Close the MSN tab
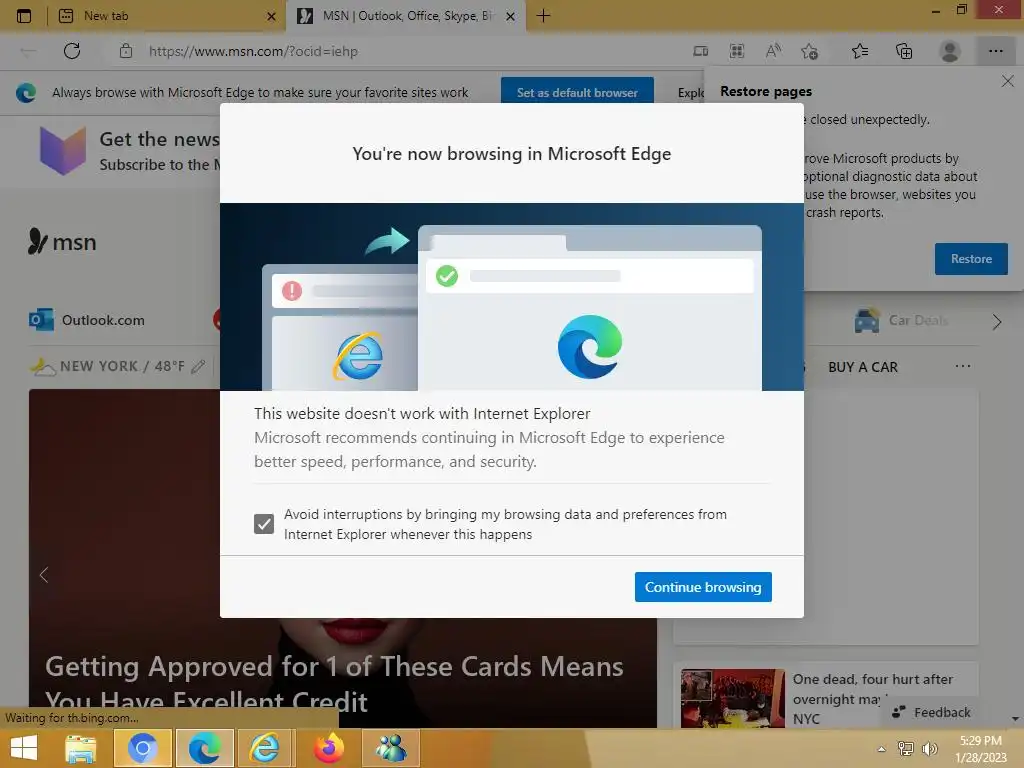The width and height of the screenshot is (1024, 768). [511, 16]
